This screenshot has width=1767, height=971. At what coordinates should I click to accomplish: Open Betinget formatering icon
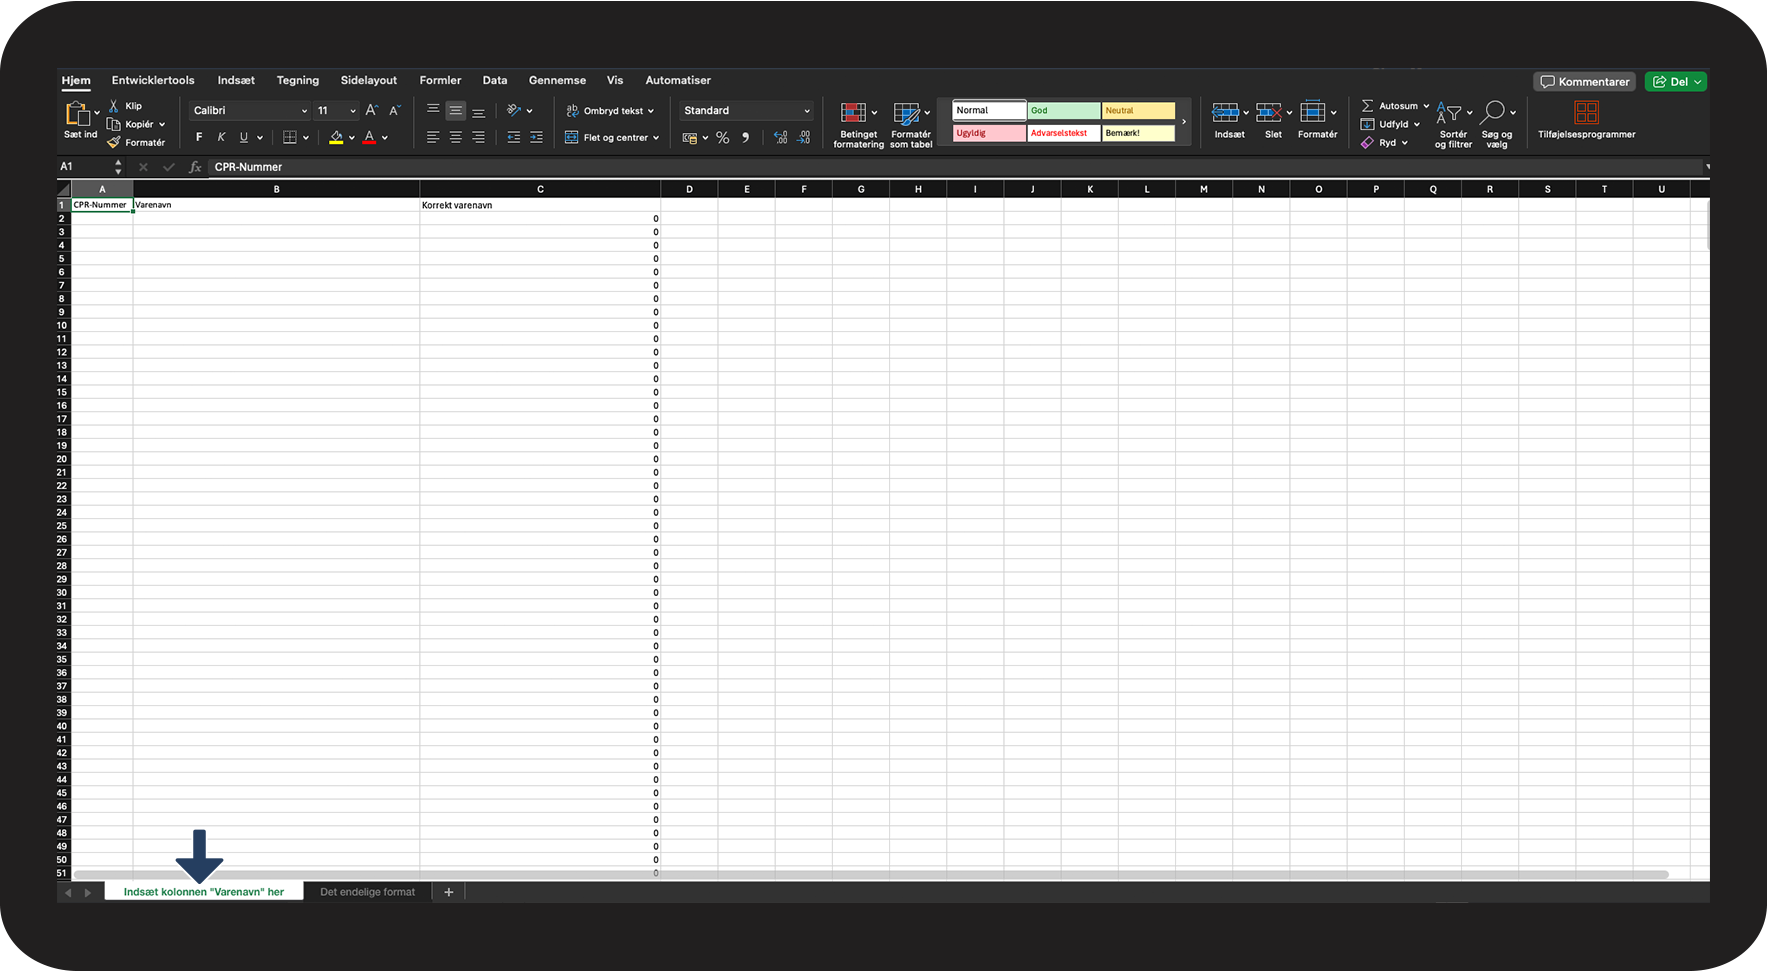(853, 113)
